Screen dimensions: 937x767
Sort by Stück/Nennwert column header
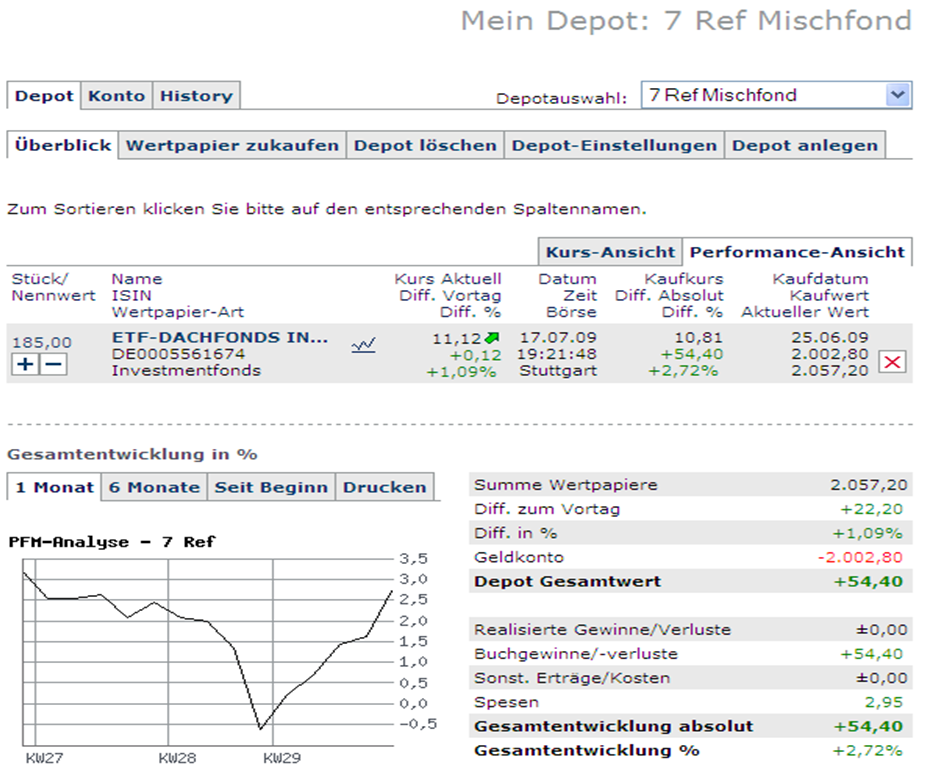click(53, 287)
